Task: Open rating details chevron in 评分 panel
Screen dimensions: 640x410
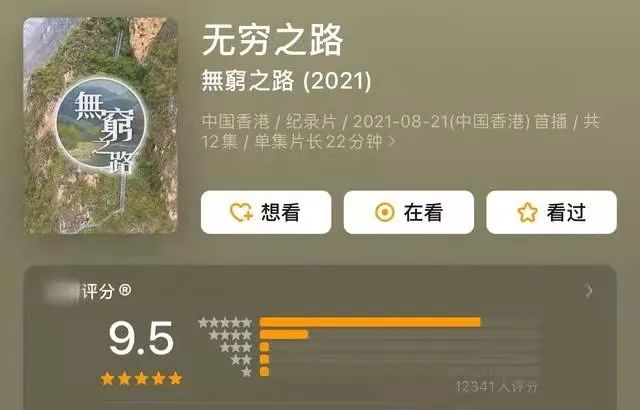Action: coord(588,291)
